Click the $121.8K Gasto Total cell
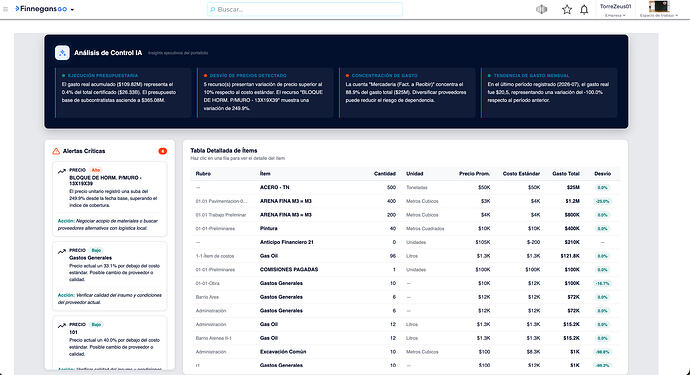Image resolution: width=690 pixels, height=375 pixels. pos(570,256)
